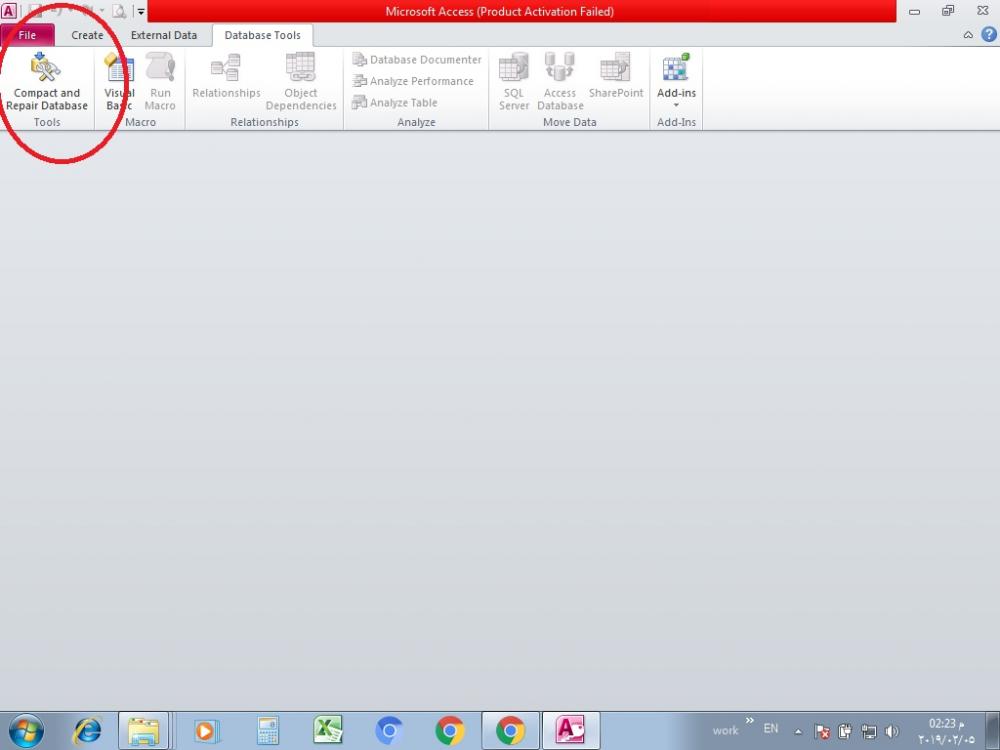This screenshot has width=1000, height=750.
Task: Start the Analyze Table wizard
Action: pos(395,102)
